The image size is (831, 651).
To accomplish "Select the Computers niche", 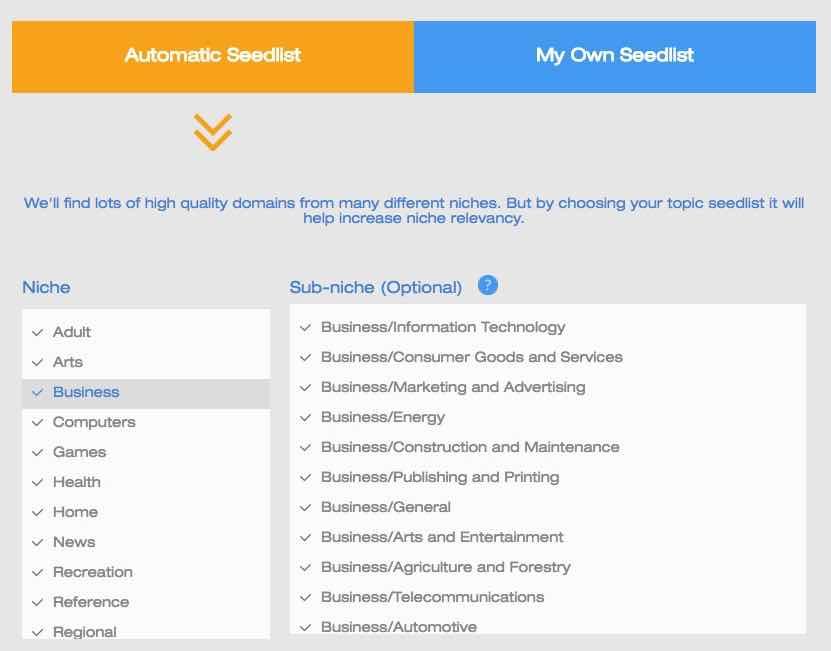I will 94,422.
